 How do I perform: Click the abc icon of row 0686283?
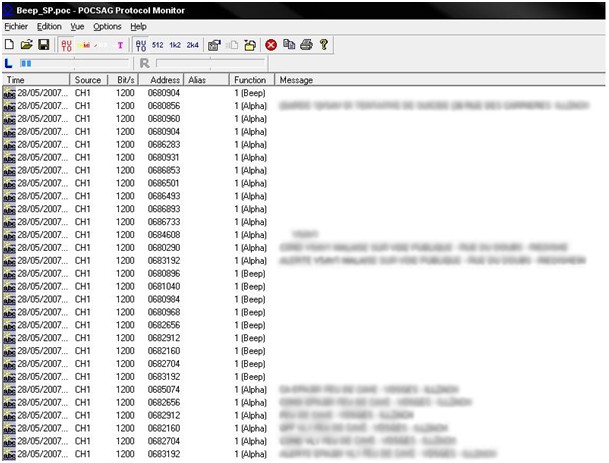pyautogui.click(x=9, y=145)
